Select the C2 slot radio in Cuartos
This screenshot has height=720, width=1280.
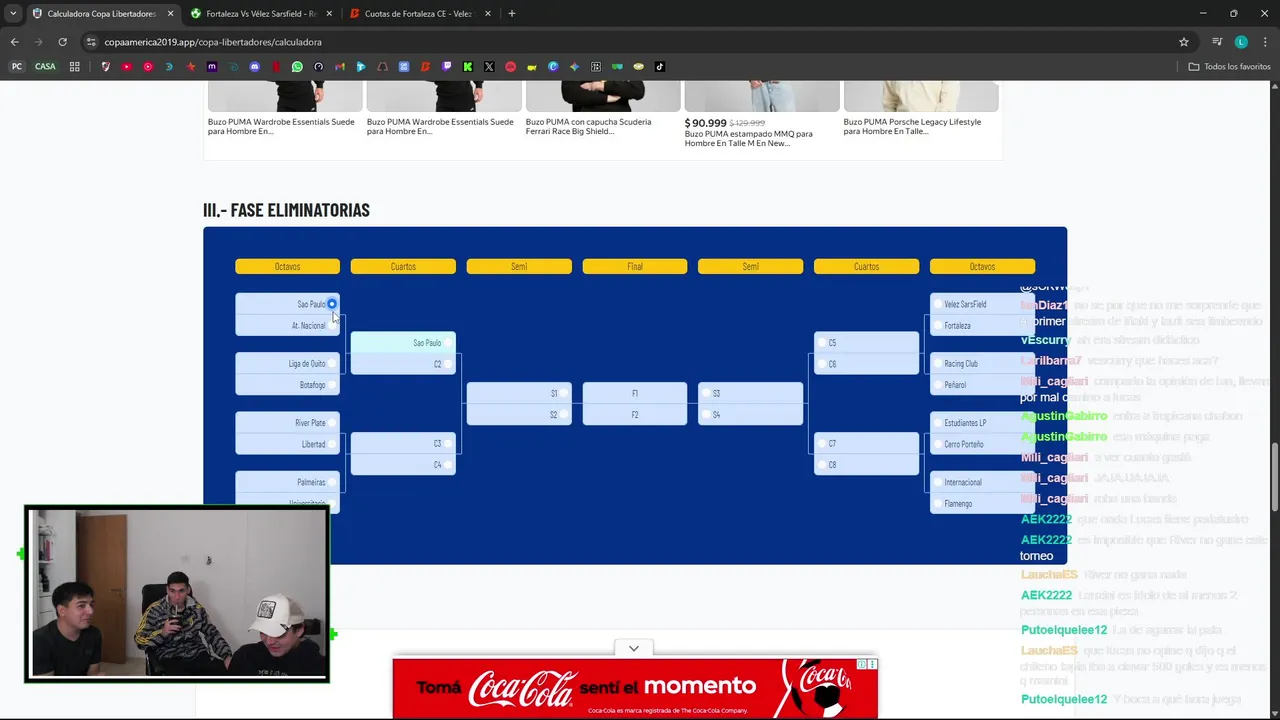(x=448, y=364)
